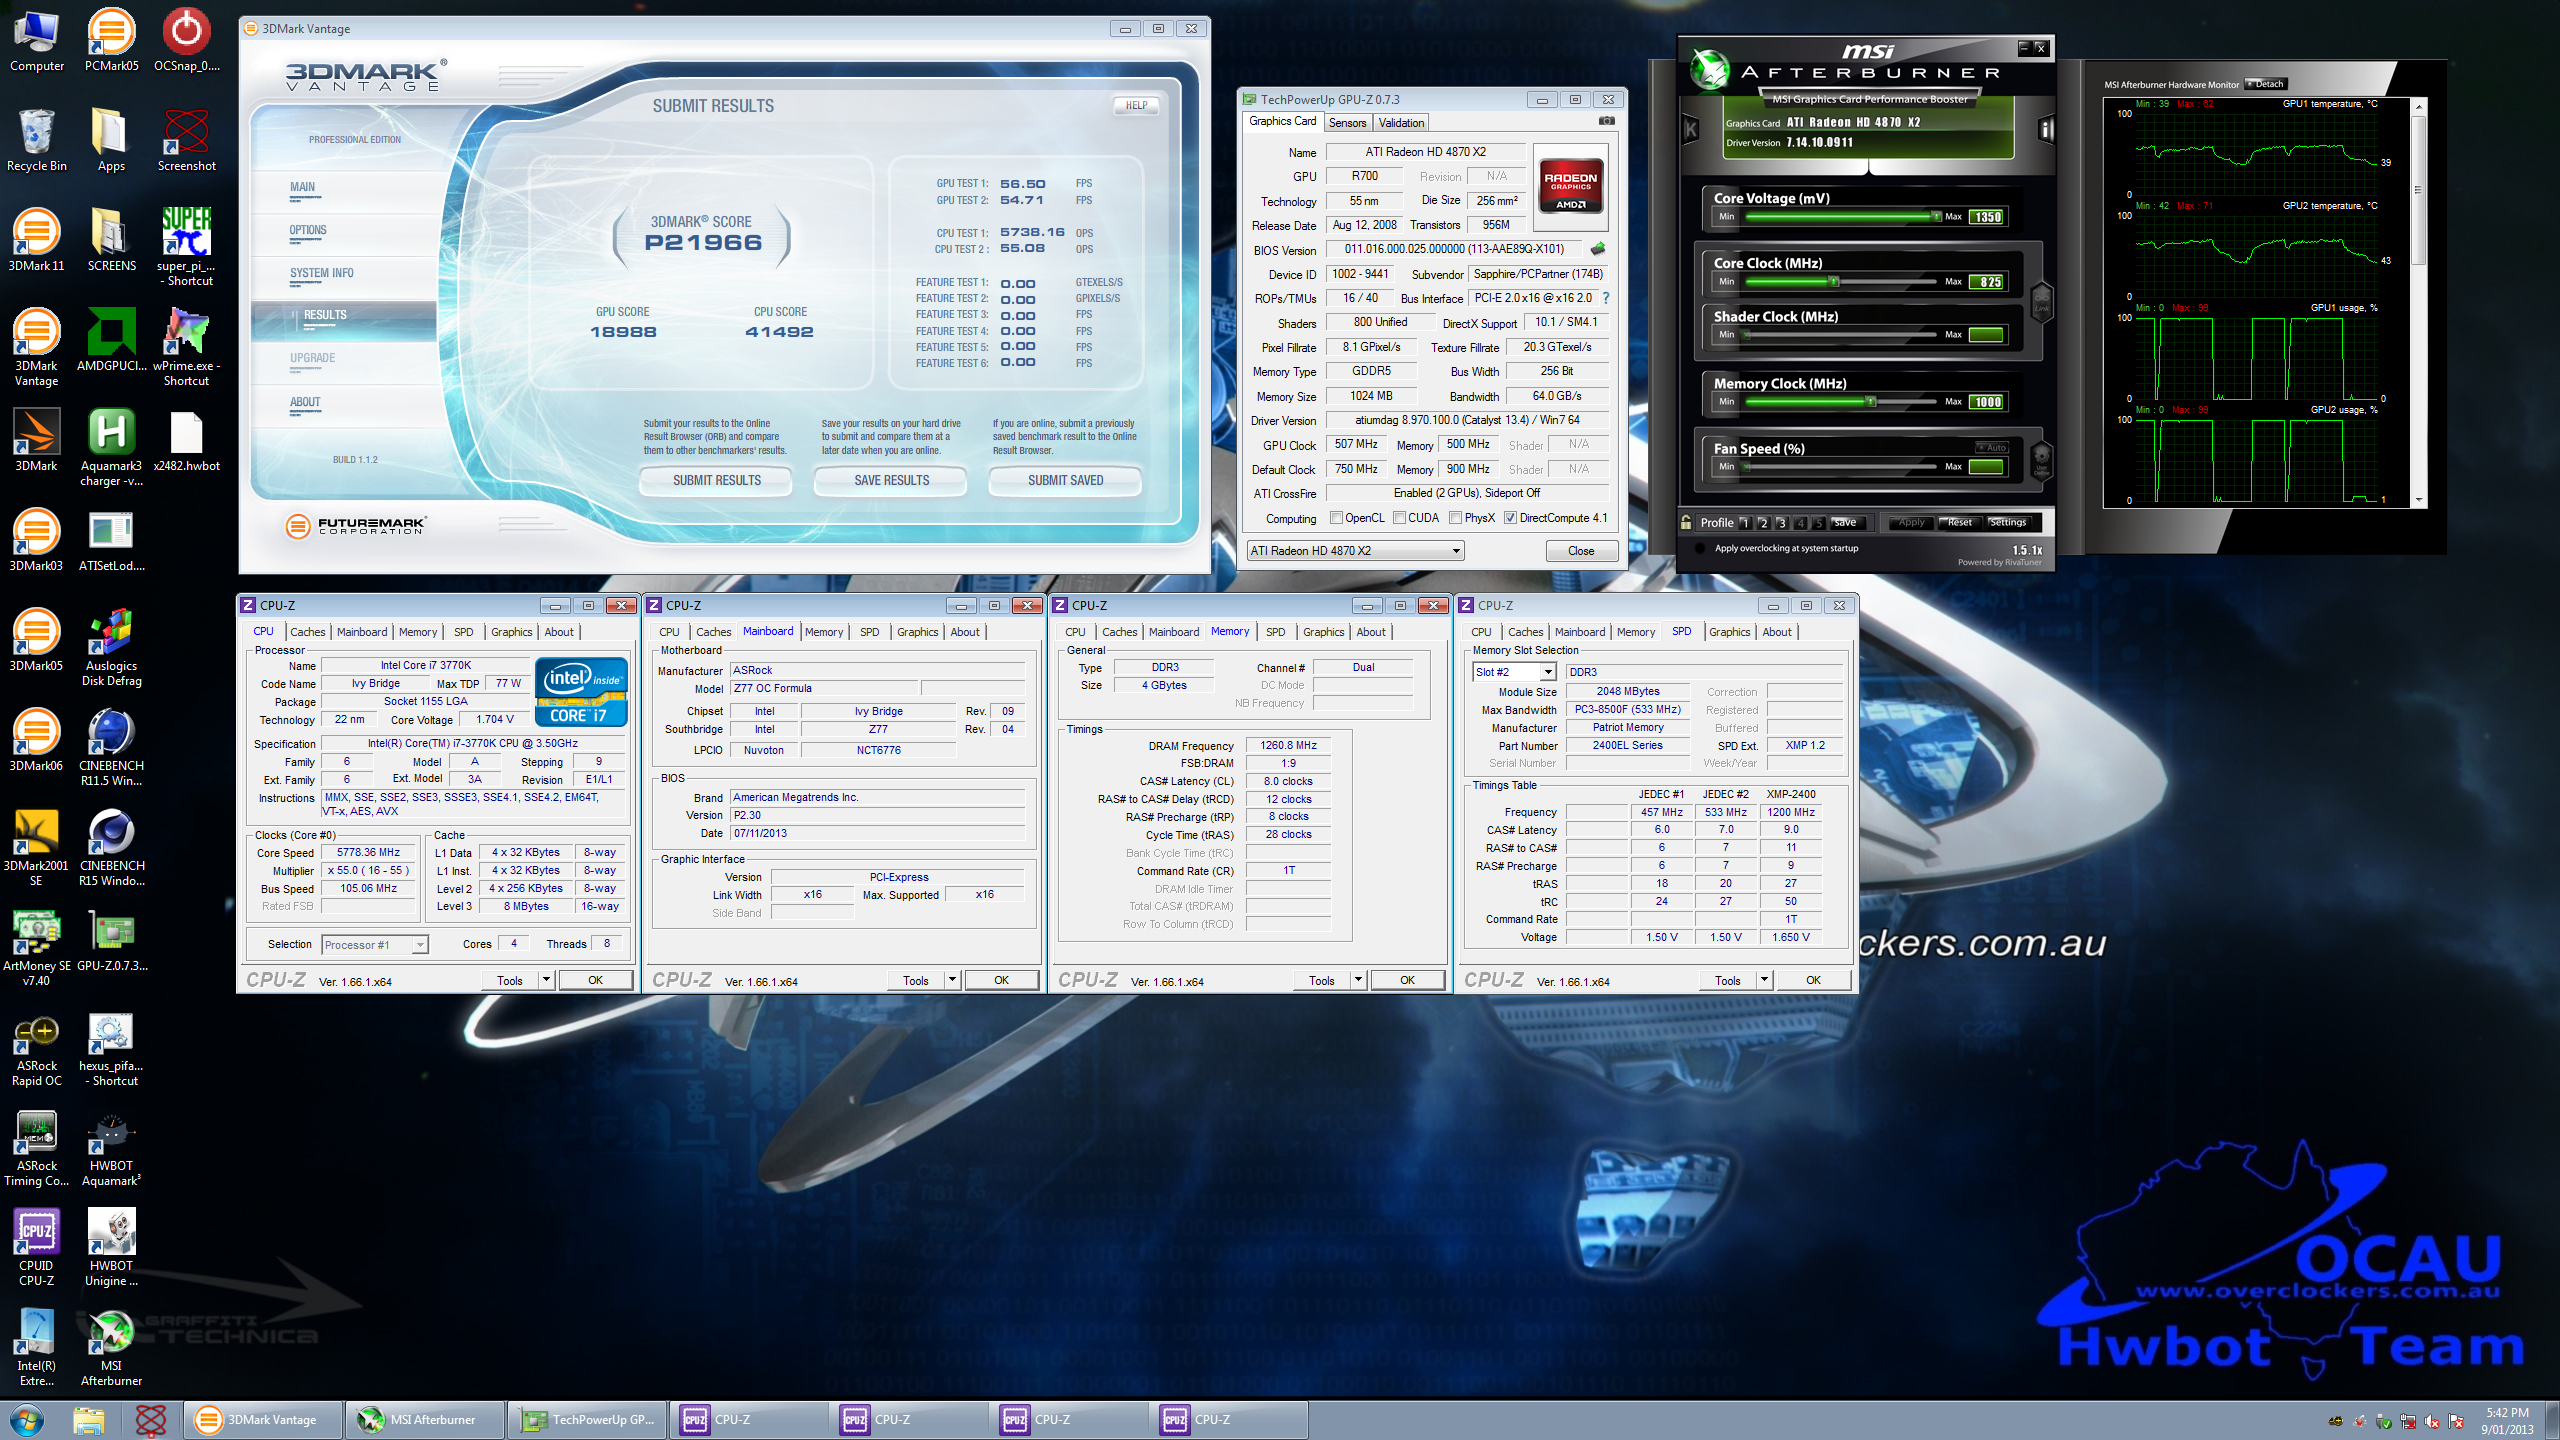Open CINEBENCH R11.5 desktop shortcut
Viewport: 2560px width, 1440px height.
coord(111,746)
